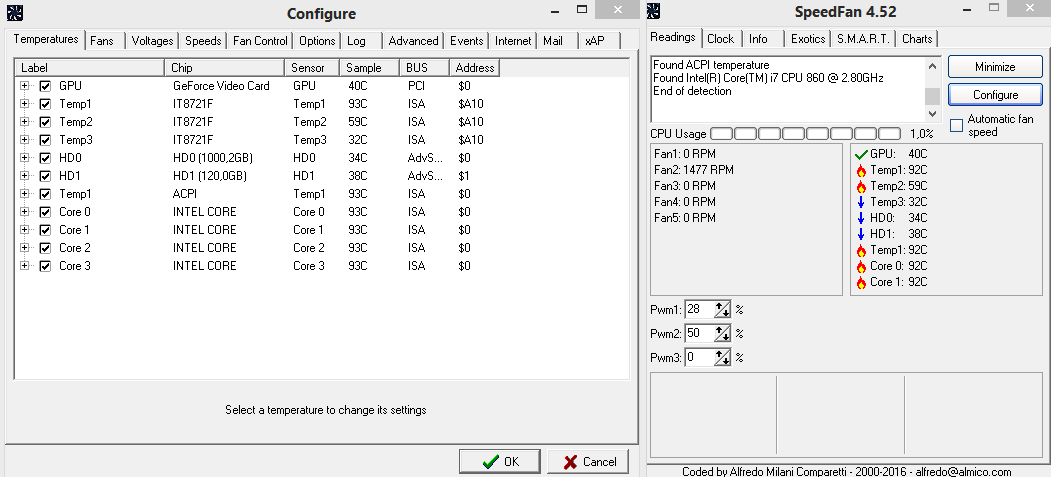Click flame icon next to Core 1: 92C

(x=861, y=283)
